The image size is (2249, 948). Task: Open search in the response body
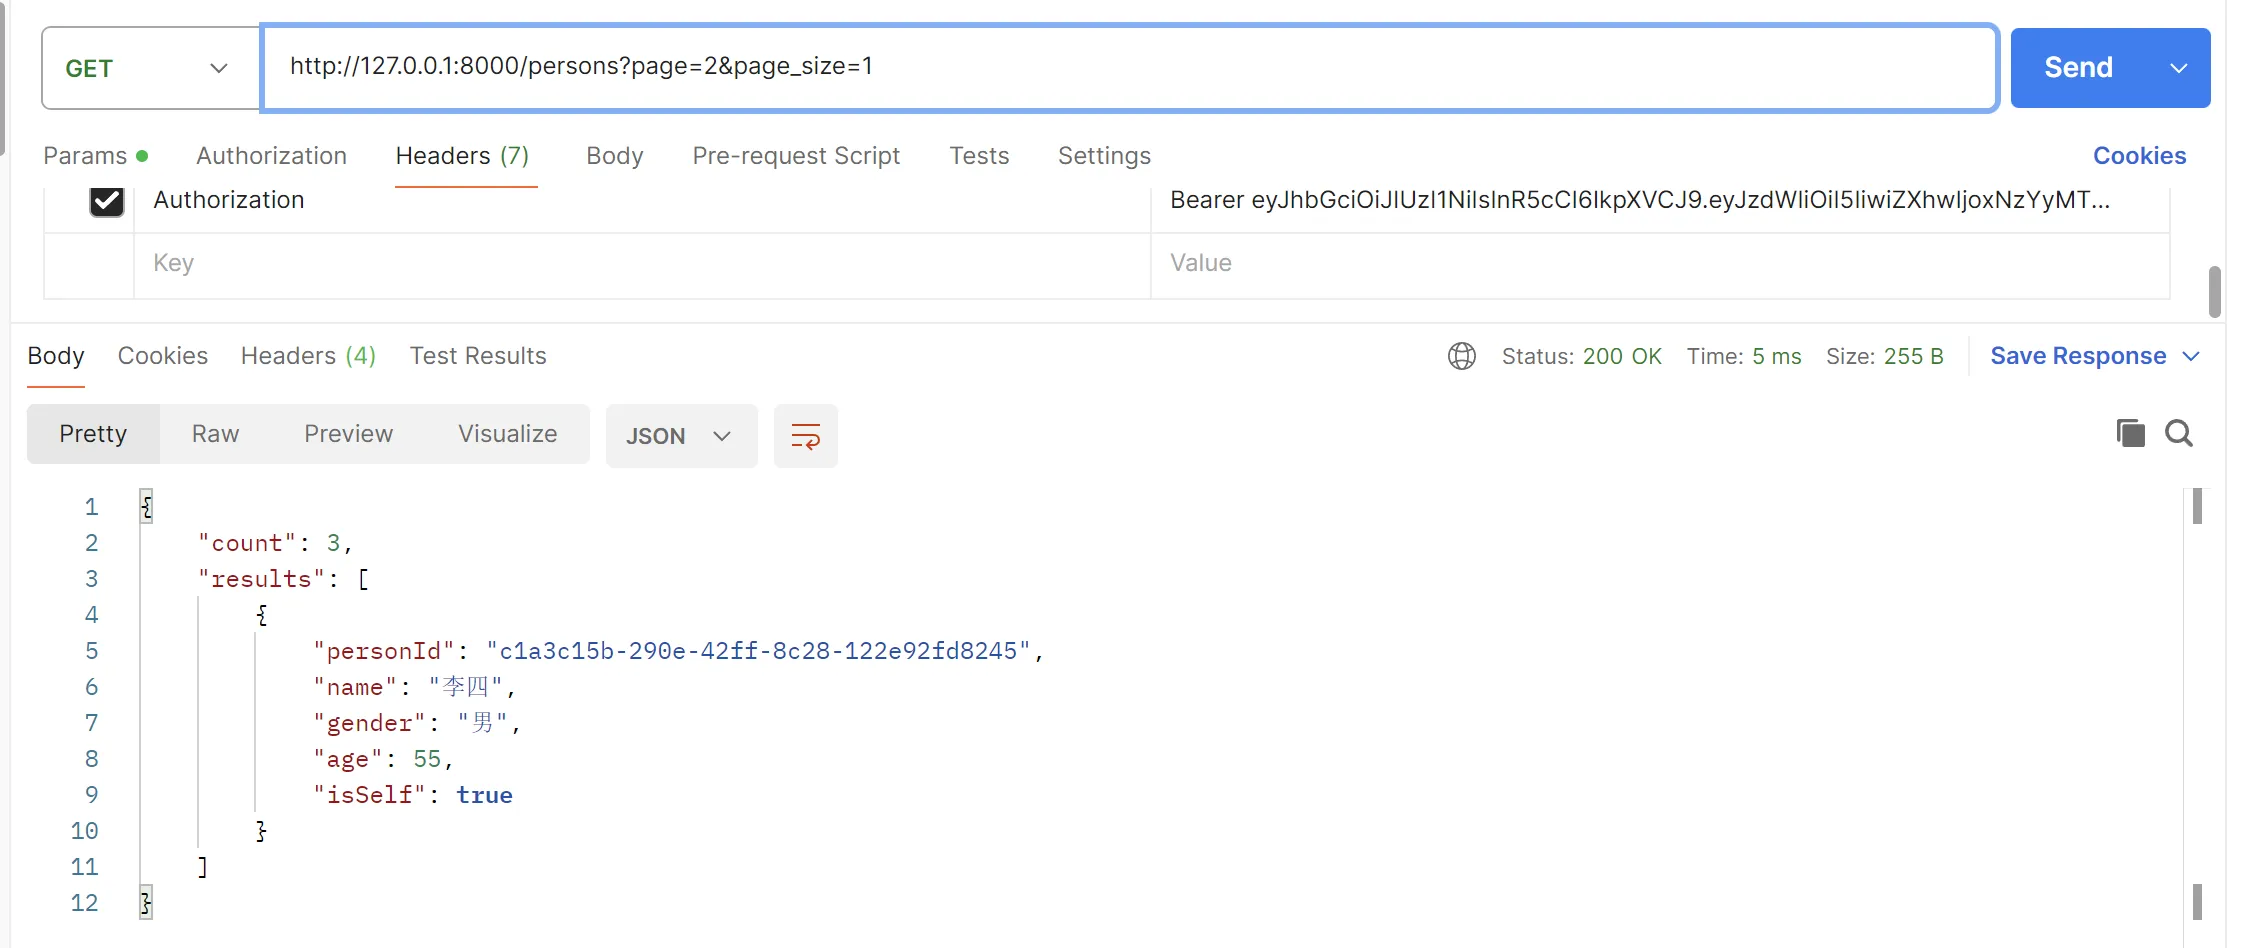2179,433
